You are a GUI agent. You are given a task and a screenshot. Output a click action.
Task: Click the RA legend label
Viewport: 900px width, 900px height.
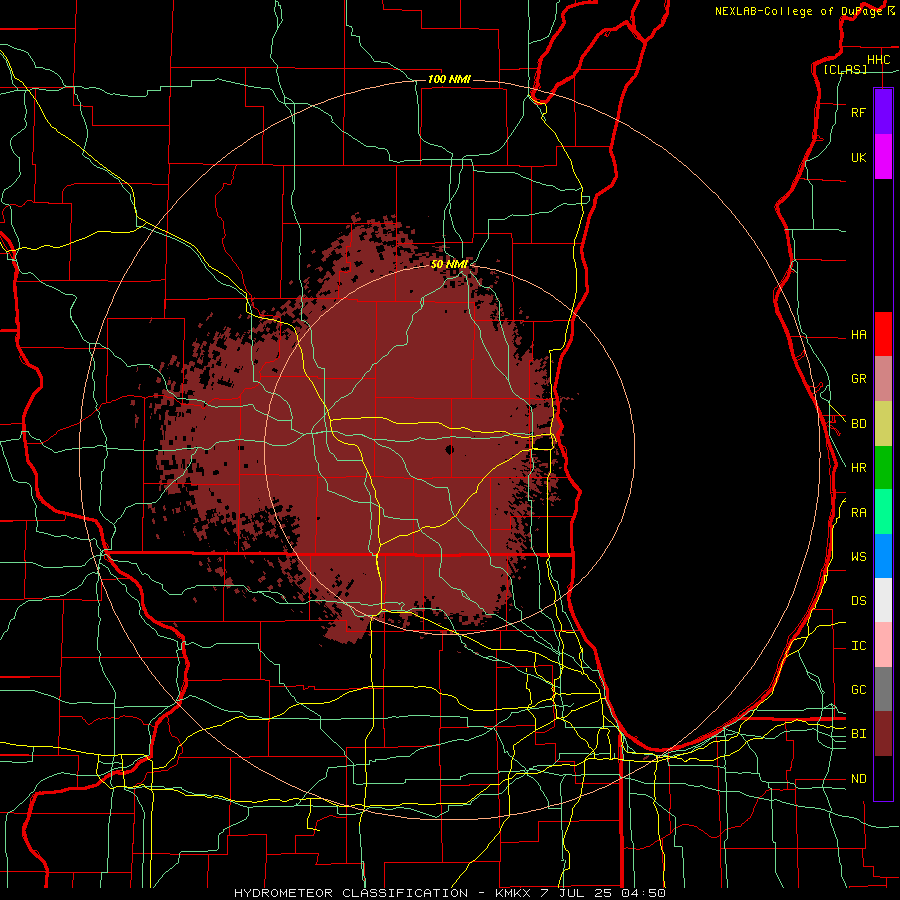[858, 512]
